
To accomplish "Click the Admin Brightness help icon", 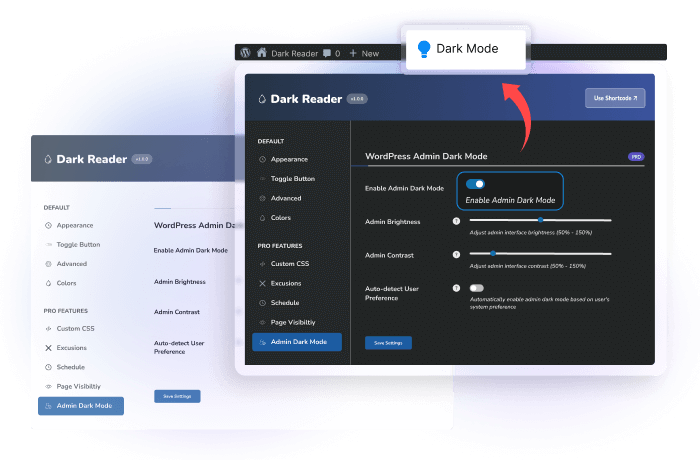I will point(456,221).
